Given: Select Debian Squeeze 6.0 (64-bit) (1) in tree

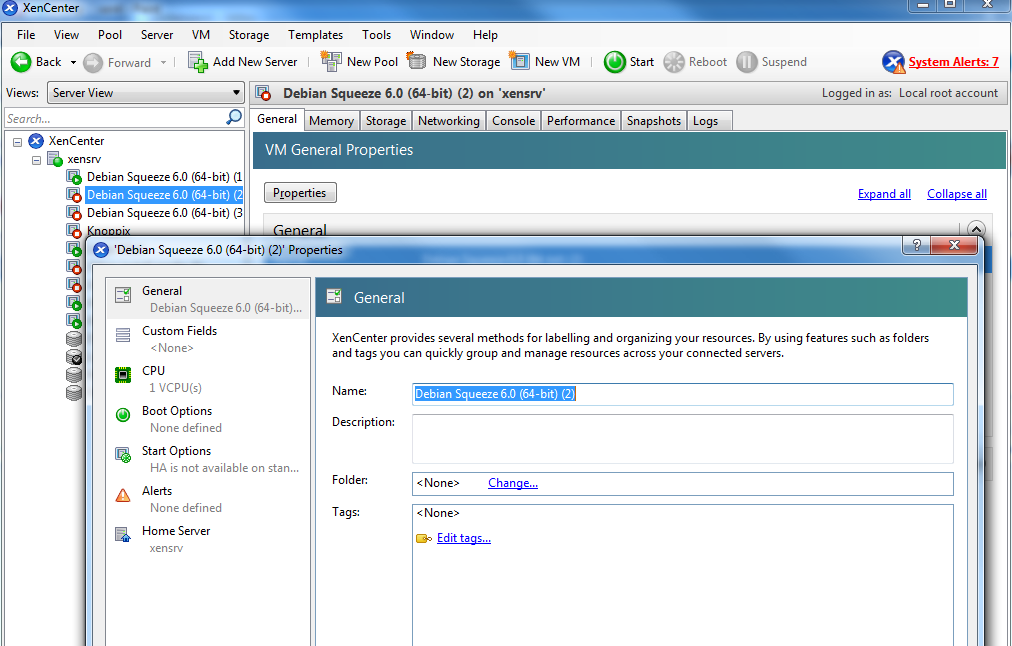Looking at the screenshot, I should (165, 177).
